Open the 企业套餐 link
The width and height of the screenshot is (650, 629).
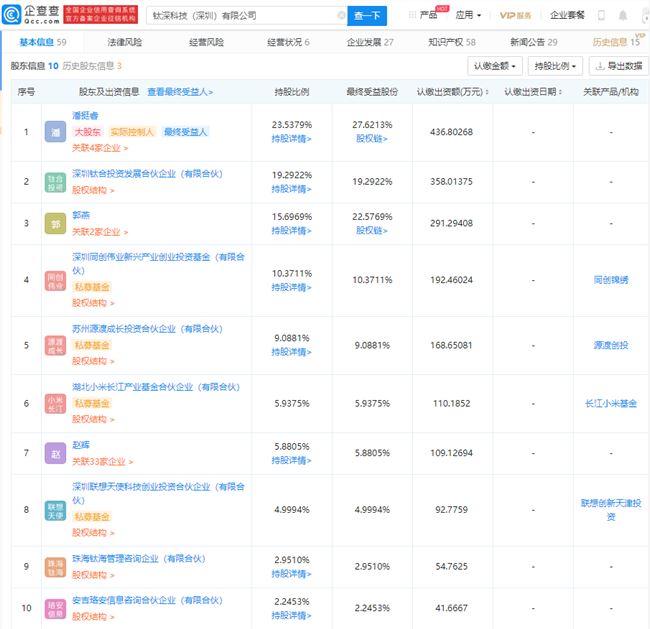(567, 15)
